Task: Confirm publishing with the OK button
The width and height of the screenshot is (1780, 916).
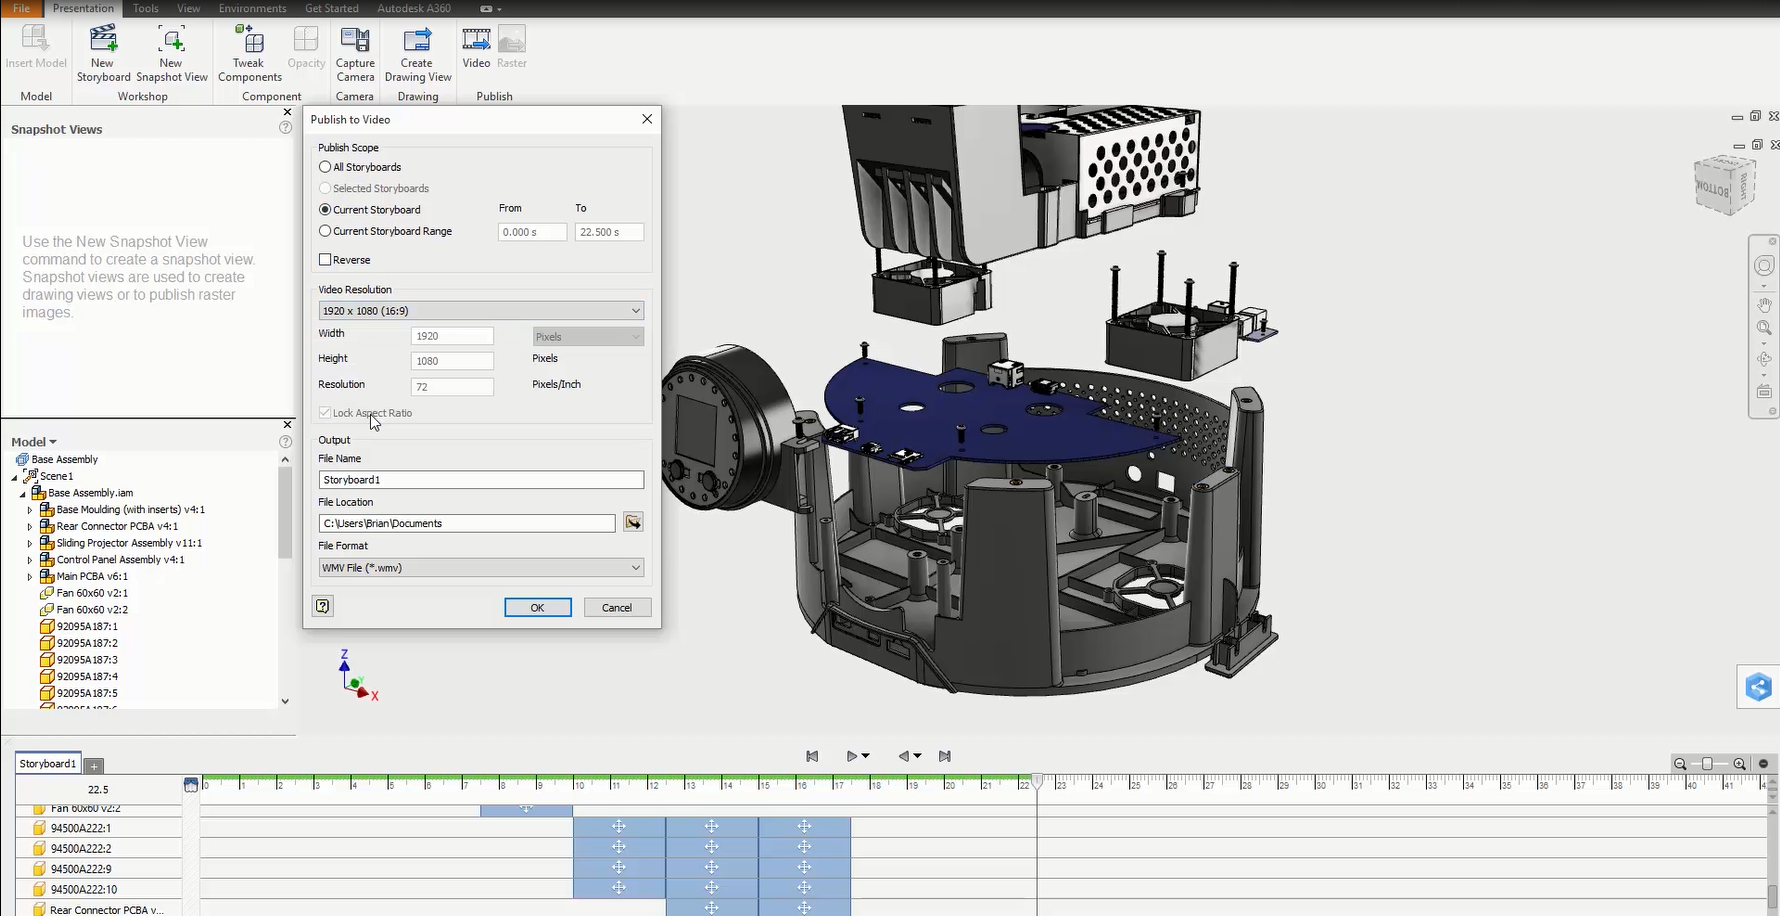Action: click(538, 607)
